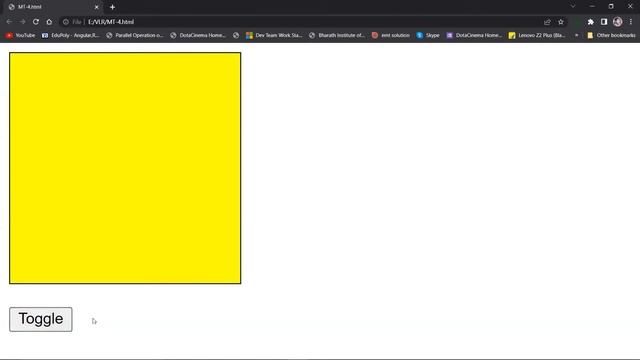Viewport: 640px width, 360px height.
Task: Expand the bookmarks overflow chevron
Action: (576, 36)
